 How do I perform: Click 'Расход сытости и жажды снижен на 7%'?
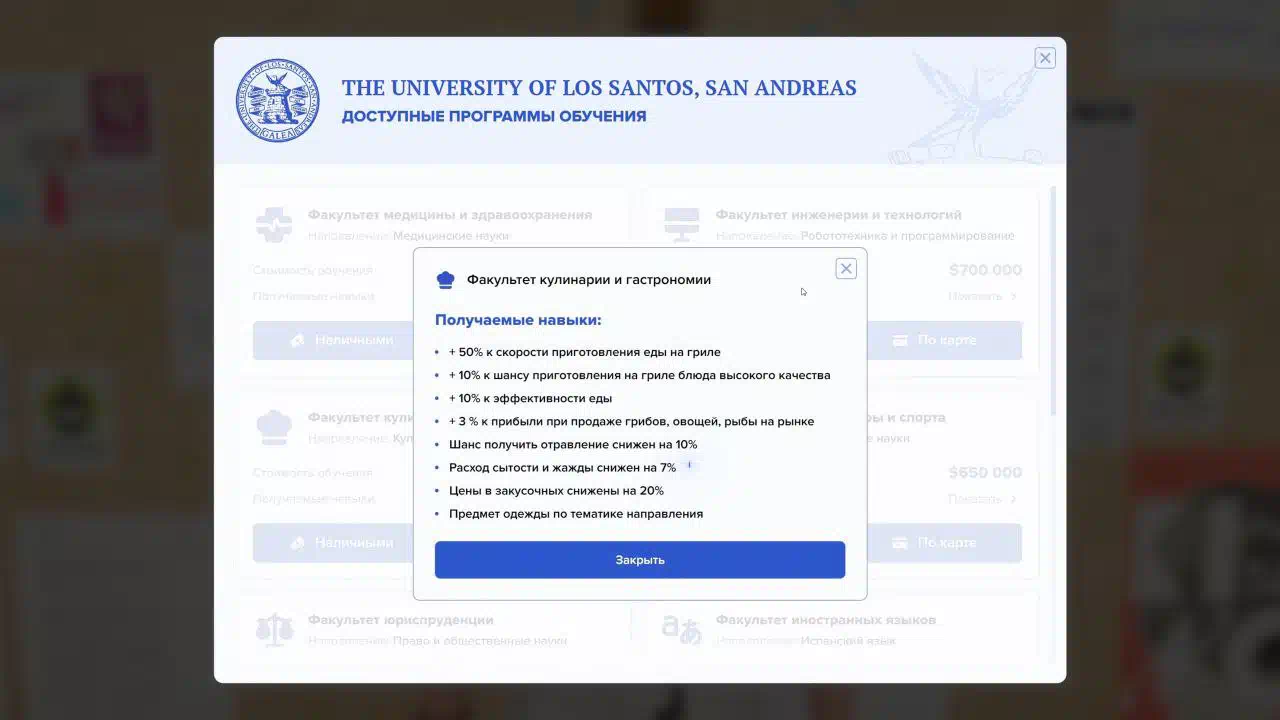pyautogui.click(x=562, y=467)
